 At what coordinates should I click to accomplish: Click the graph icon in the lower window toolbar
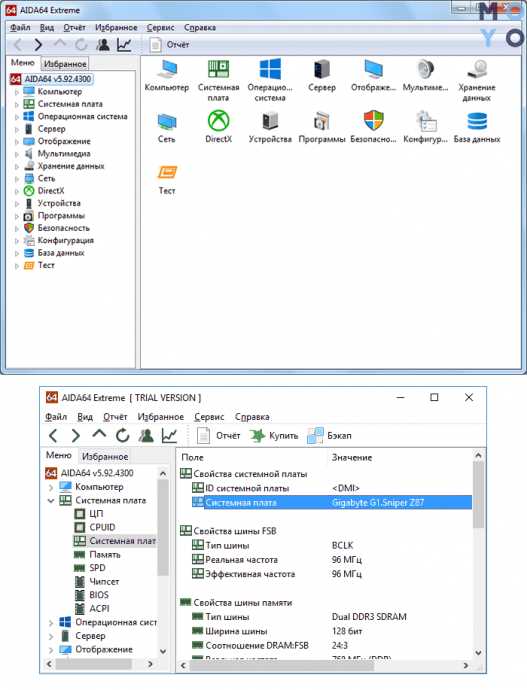(x=169, y=436)
